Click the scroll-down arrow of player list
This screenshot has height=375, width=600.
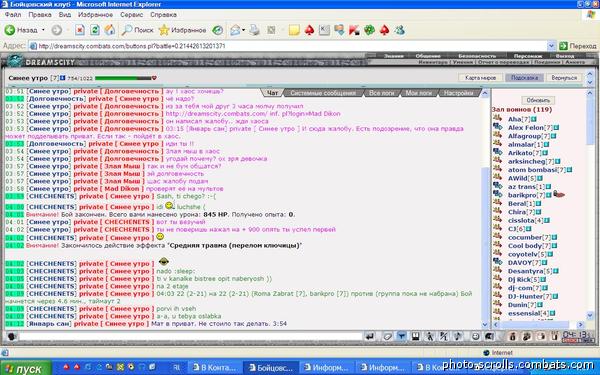pos(590,315)
